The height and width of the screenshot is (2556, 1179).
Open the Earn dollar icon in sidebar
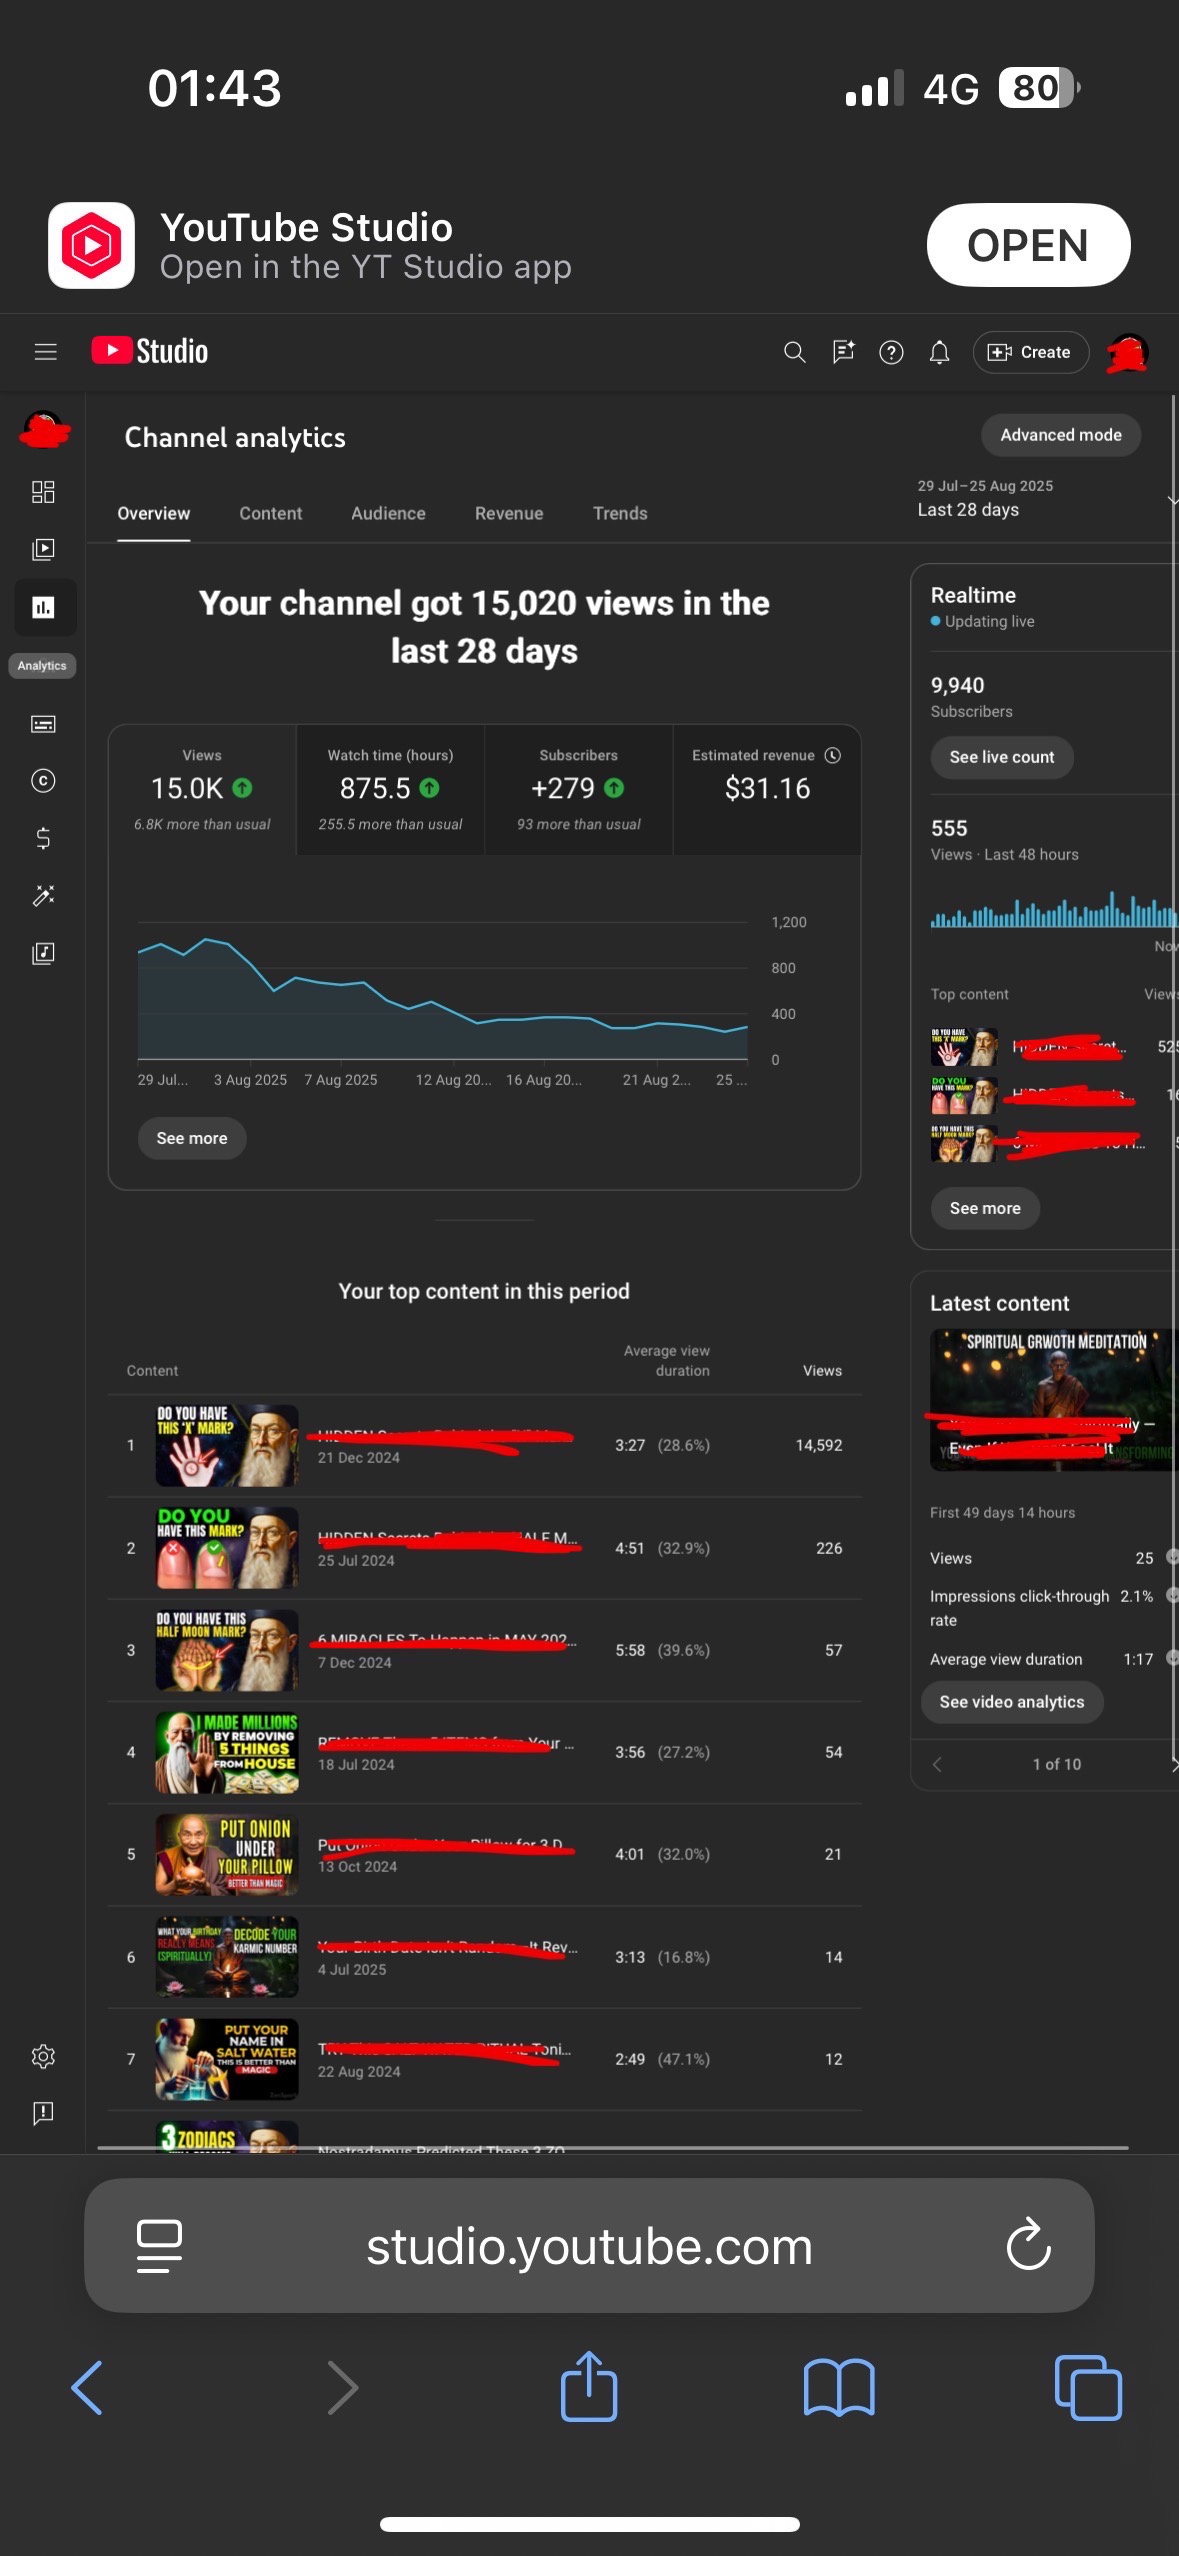tap(43, 838)
